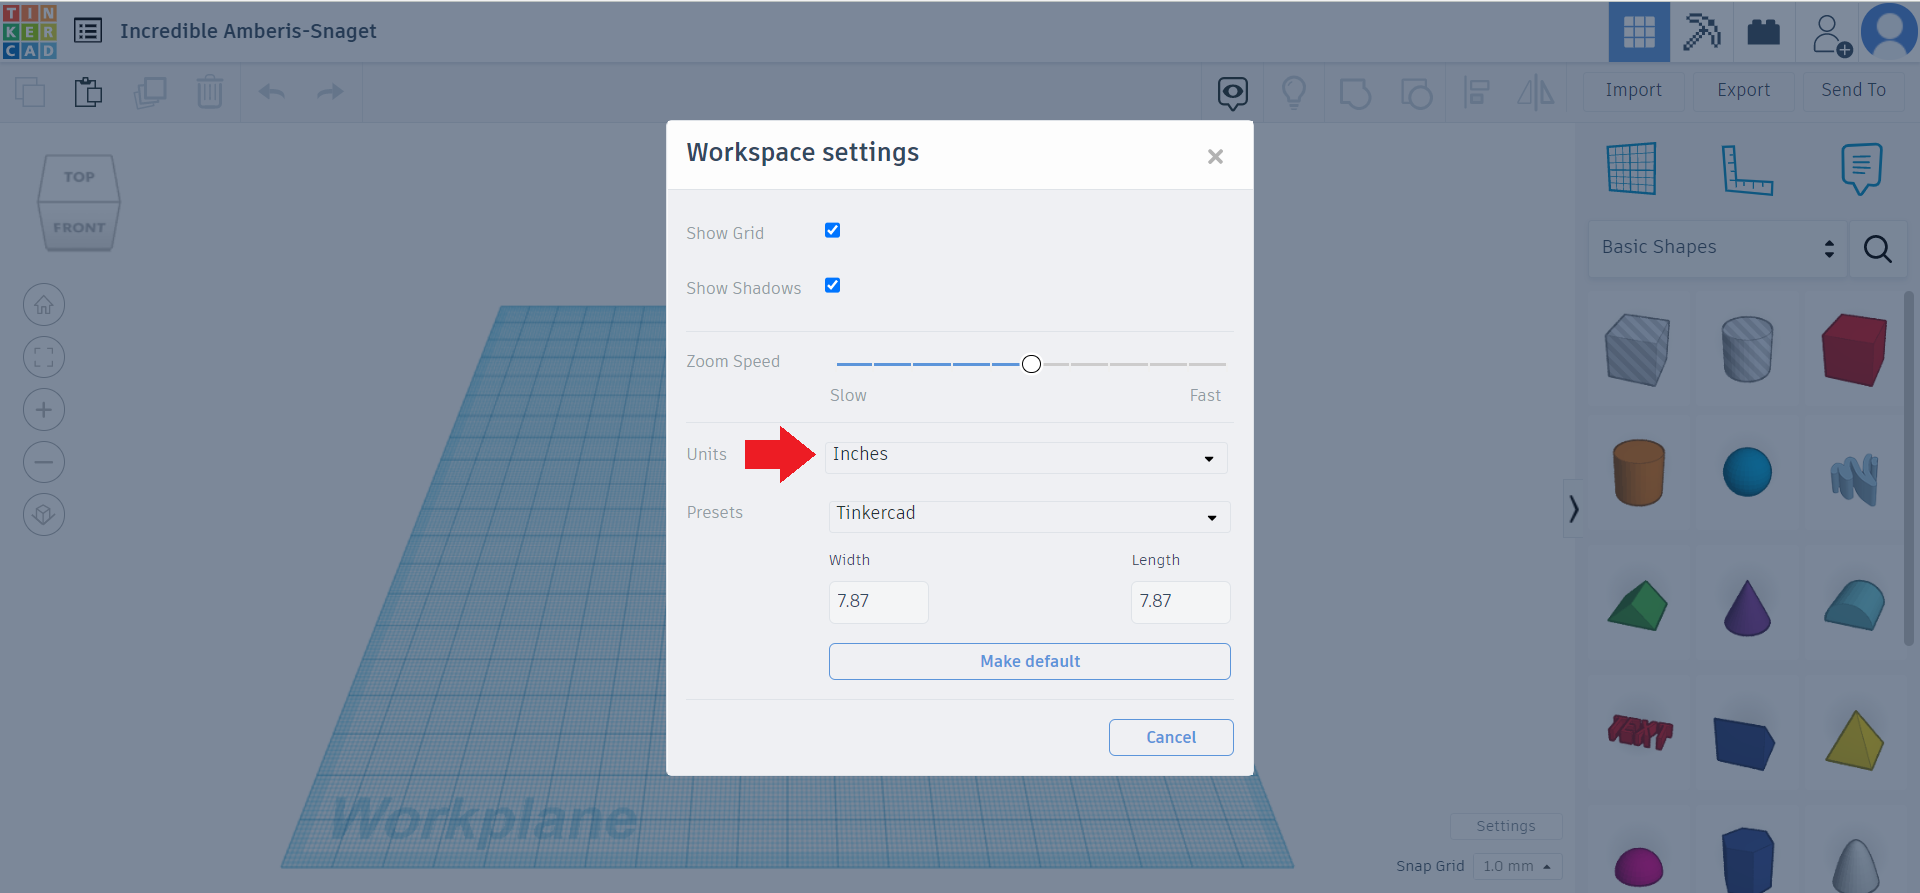Select the Scribble shape
Image resolution: width=1920 pixels, height=893 pixels.
[1855, 479]
